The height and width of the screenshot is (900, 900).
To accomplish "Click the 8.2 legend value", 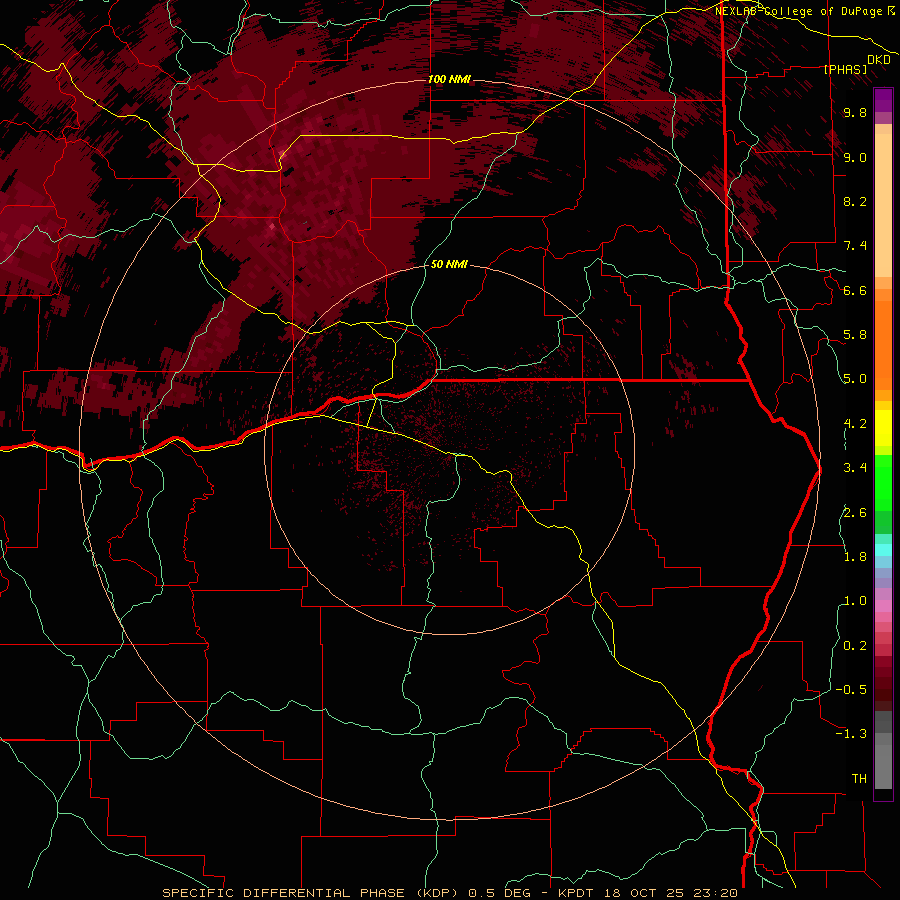I will (x=855, y=201).
